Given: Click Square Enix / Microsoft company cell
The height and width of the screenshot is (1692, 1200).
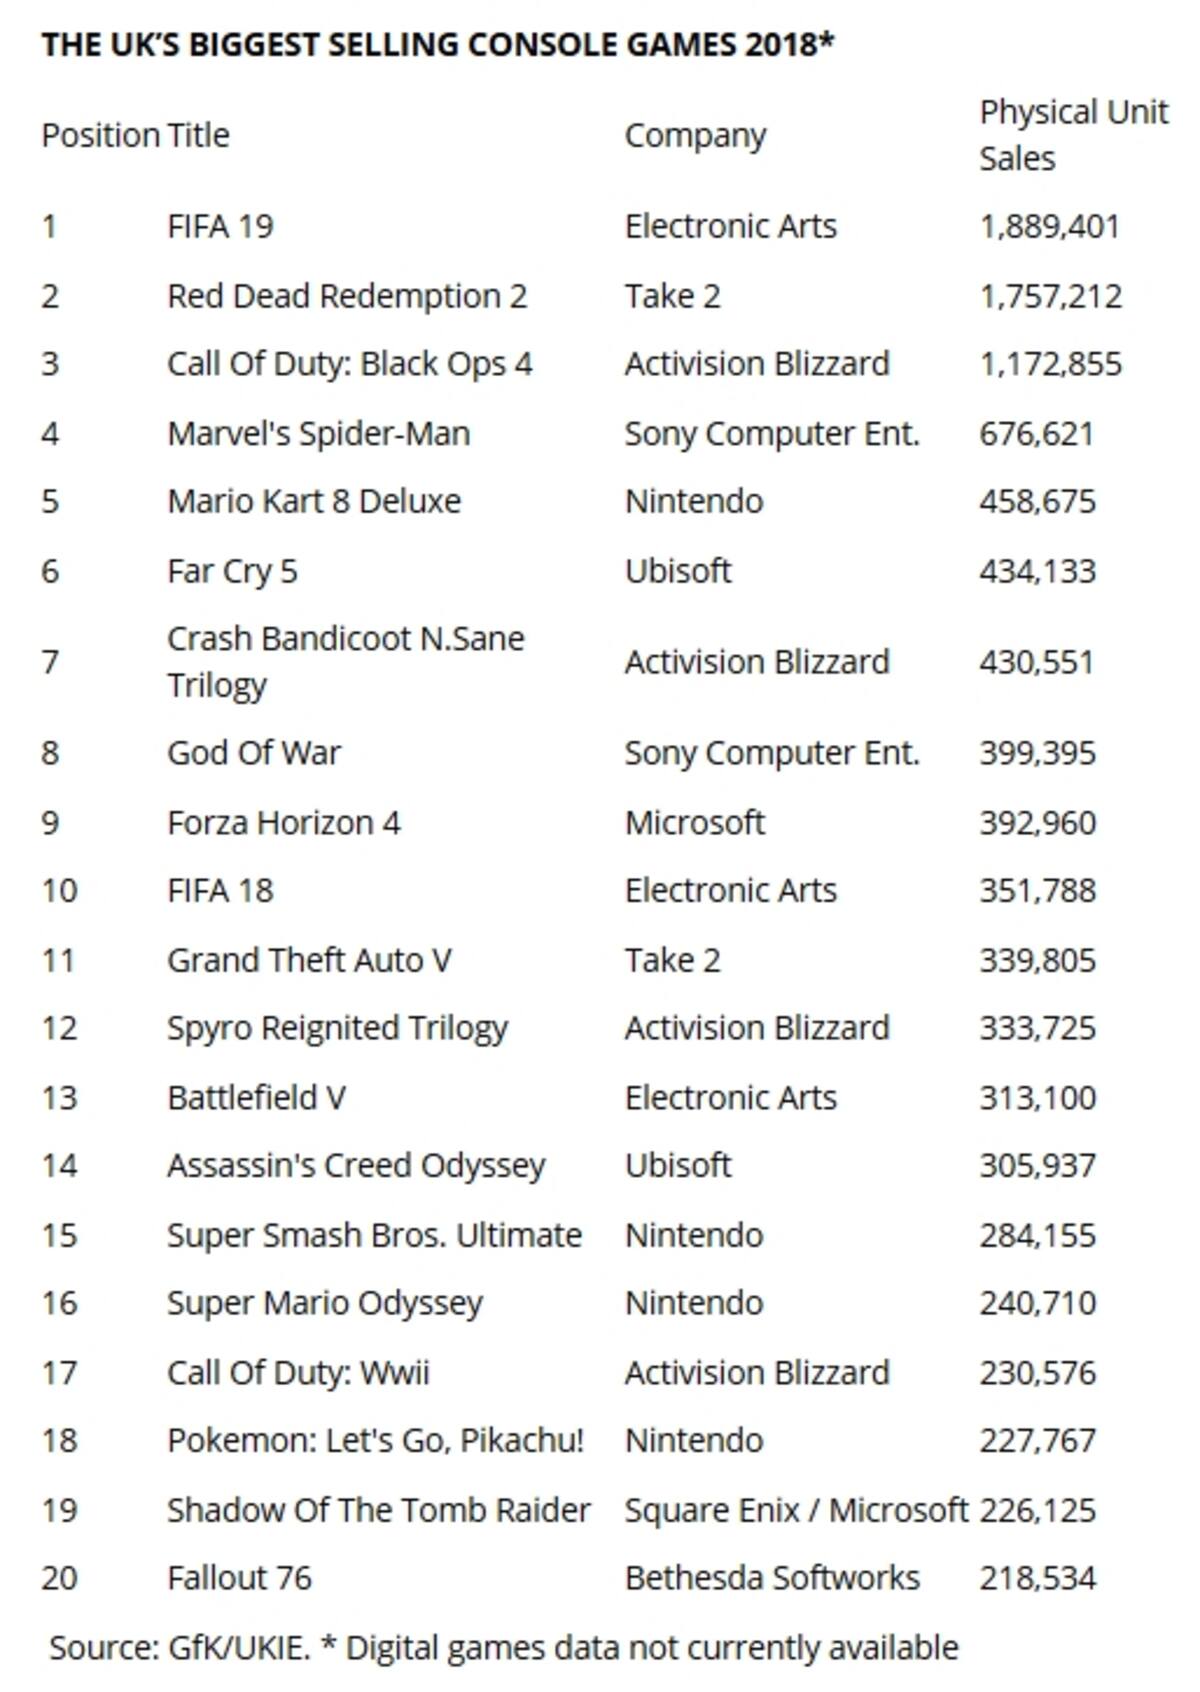Looking at the screenshot, I should 796,1510.
